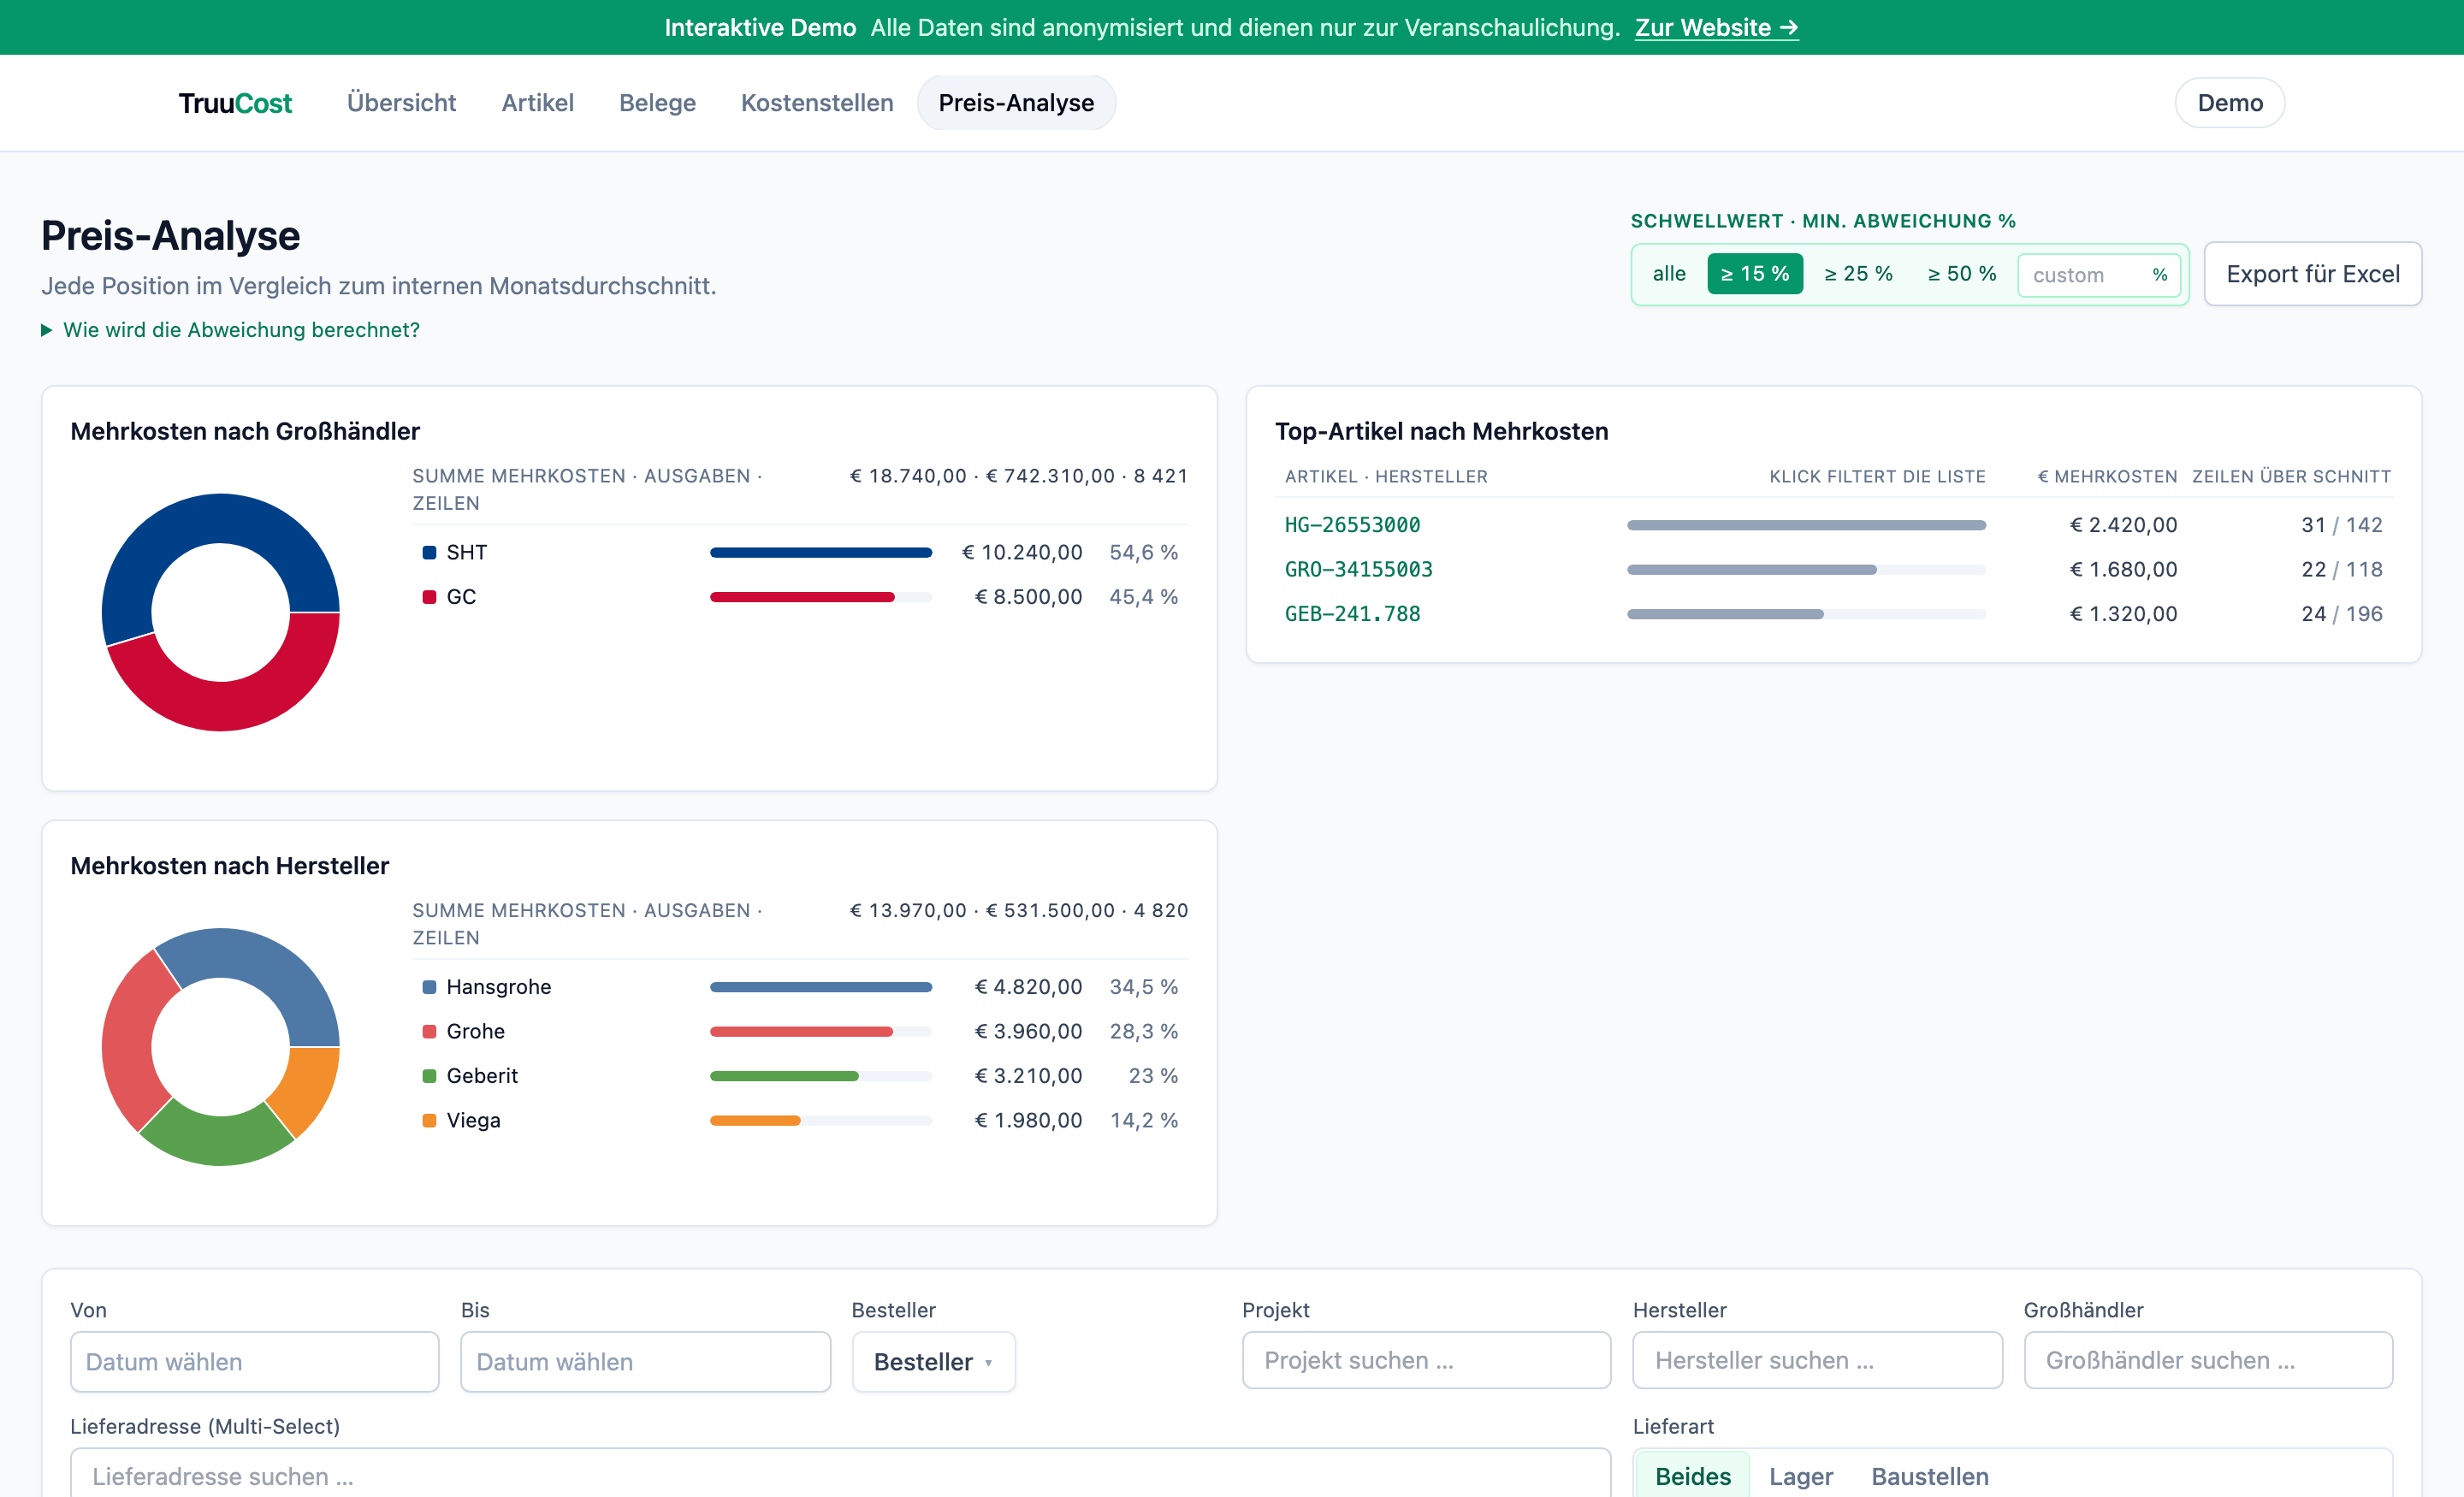Click the GRO-34155003 Mehrkosten bar
Viewport: 2464px width, 1497px height.
point(1806,570)
